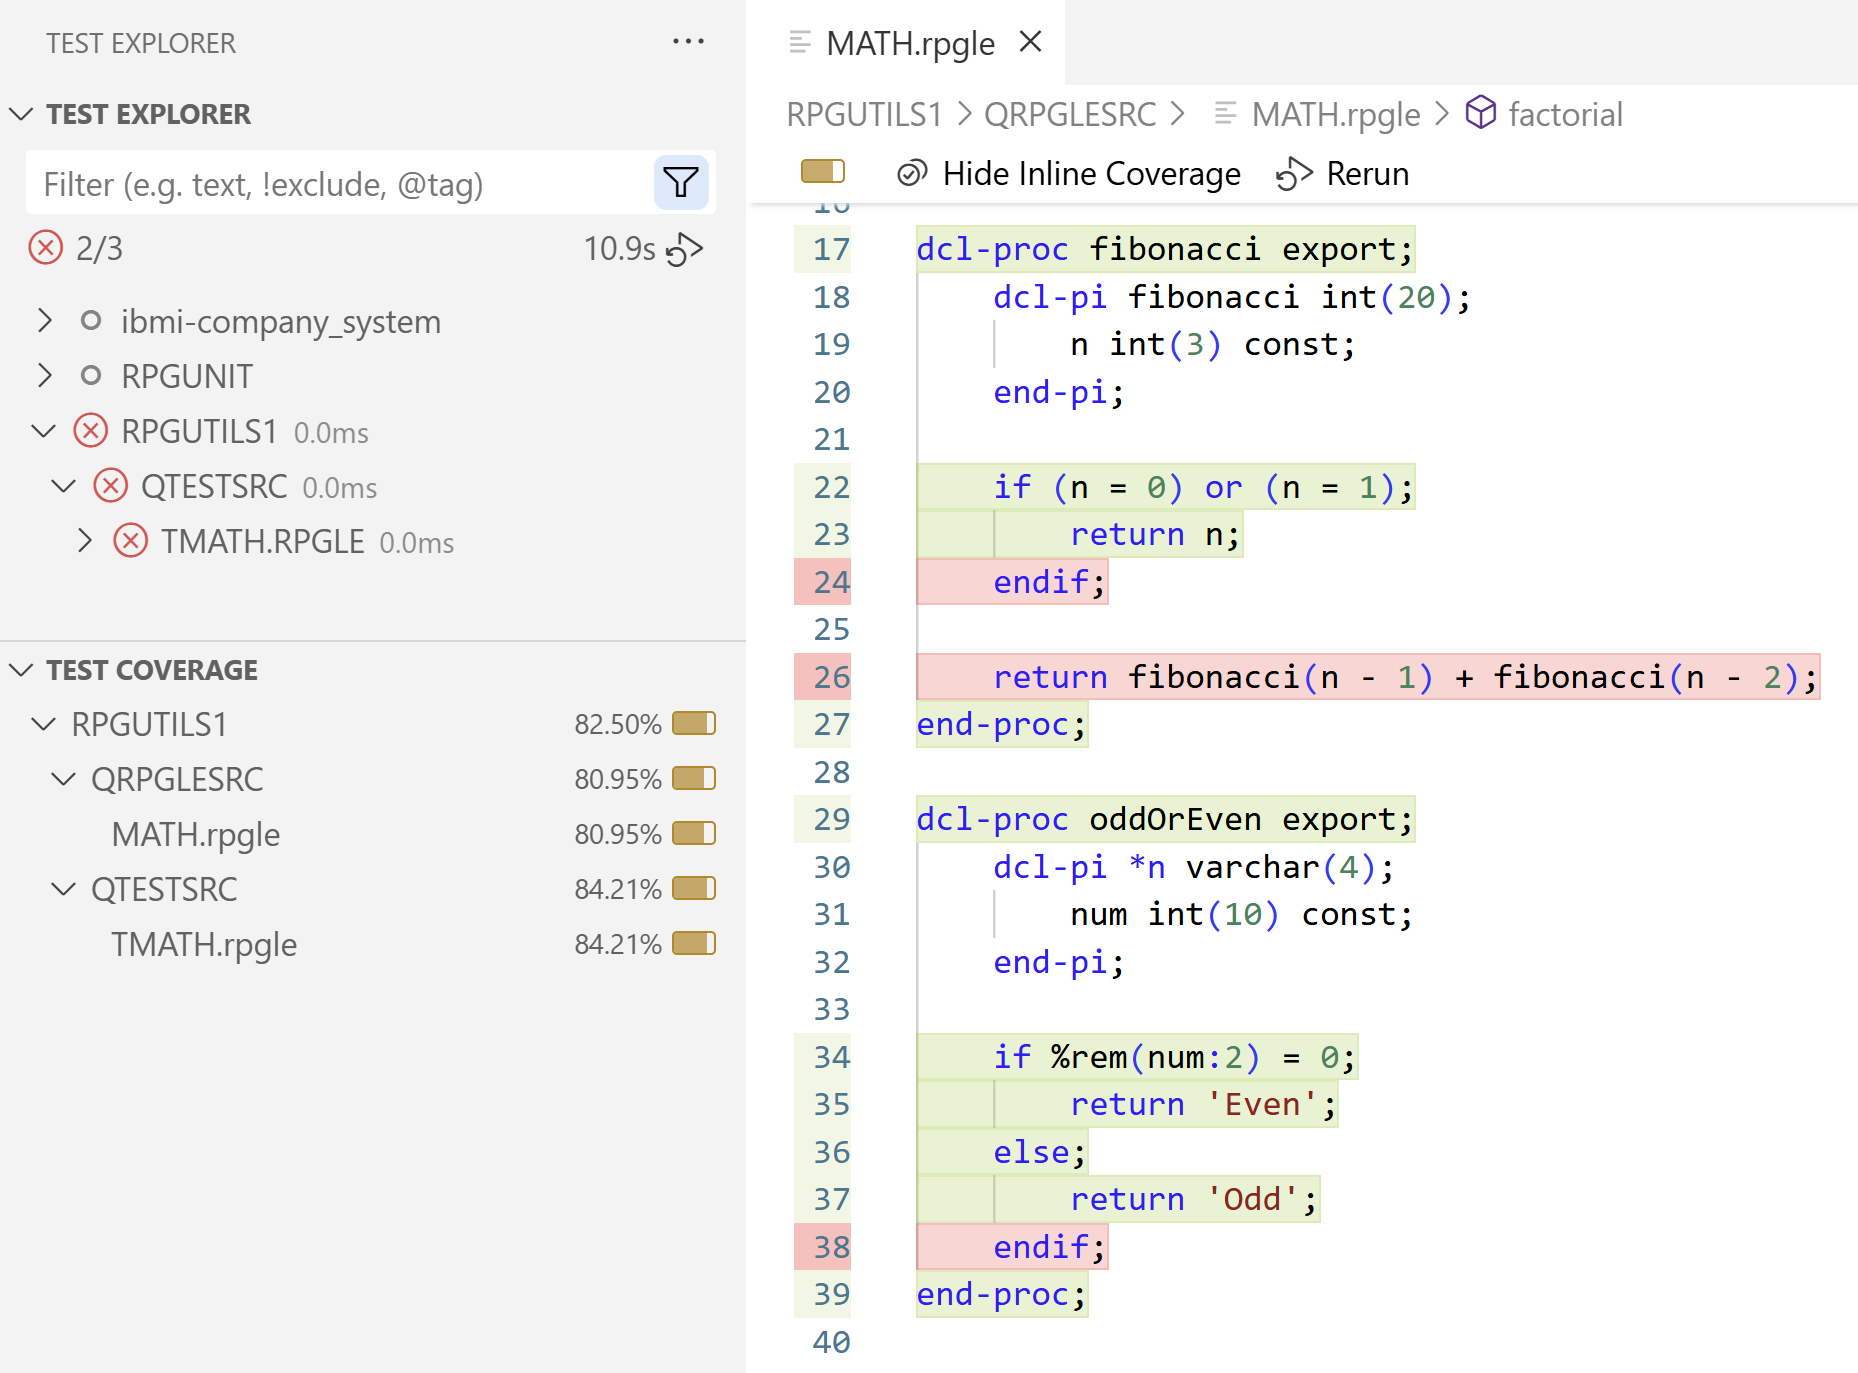Click the error icon beside TMATH.RPGLE
Screen dimensions: 1858x1373
130,541
